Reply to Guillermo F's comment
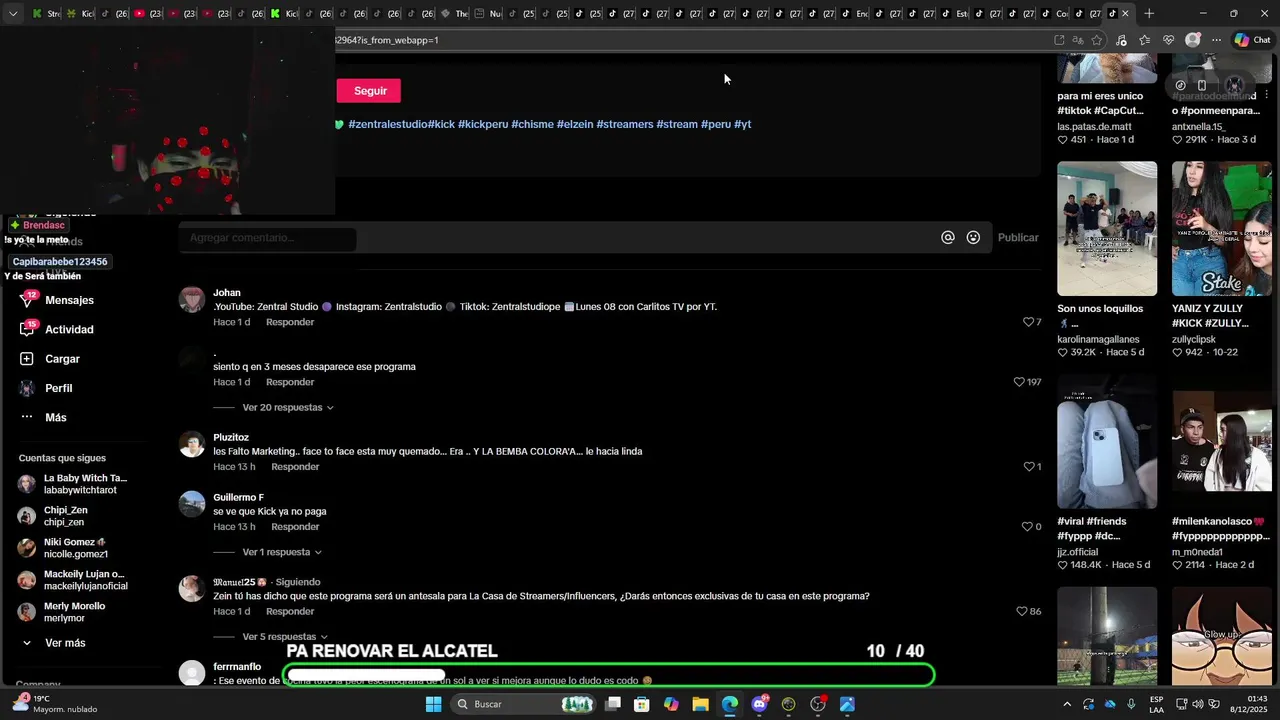 pos(295,527)
